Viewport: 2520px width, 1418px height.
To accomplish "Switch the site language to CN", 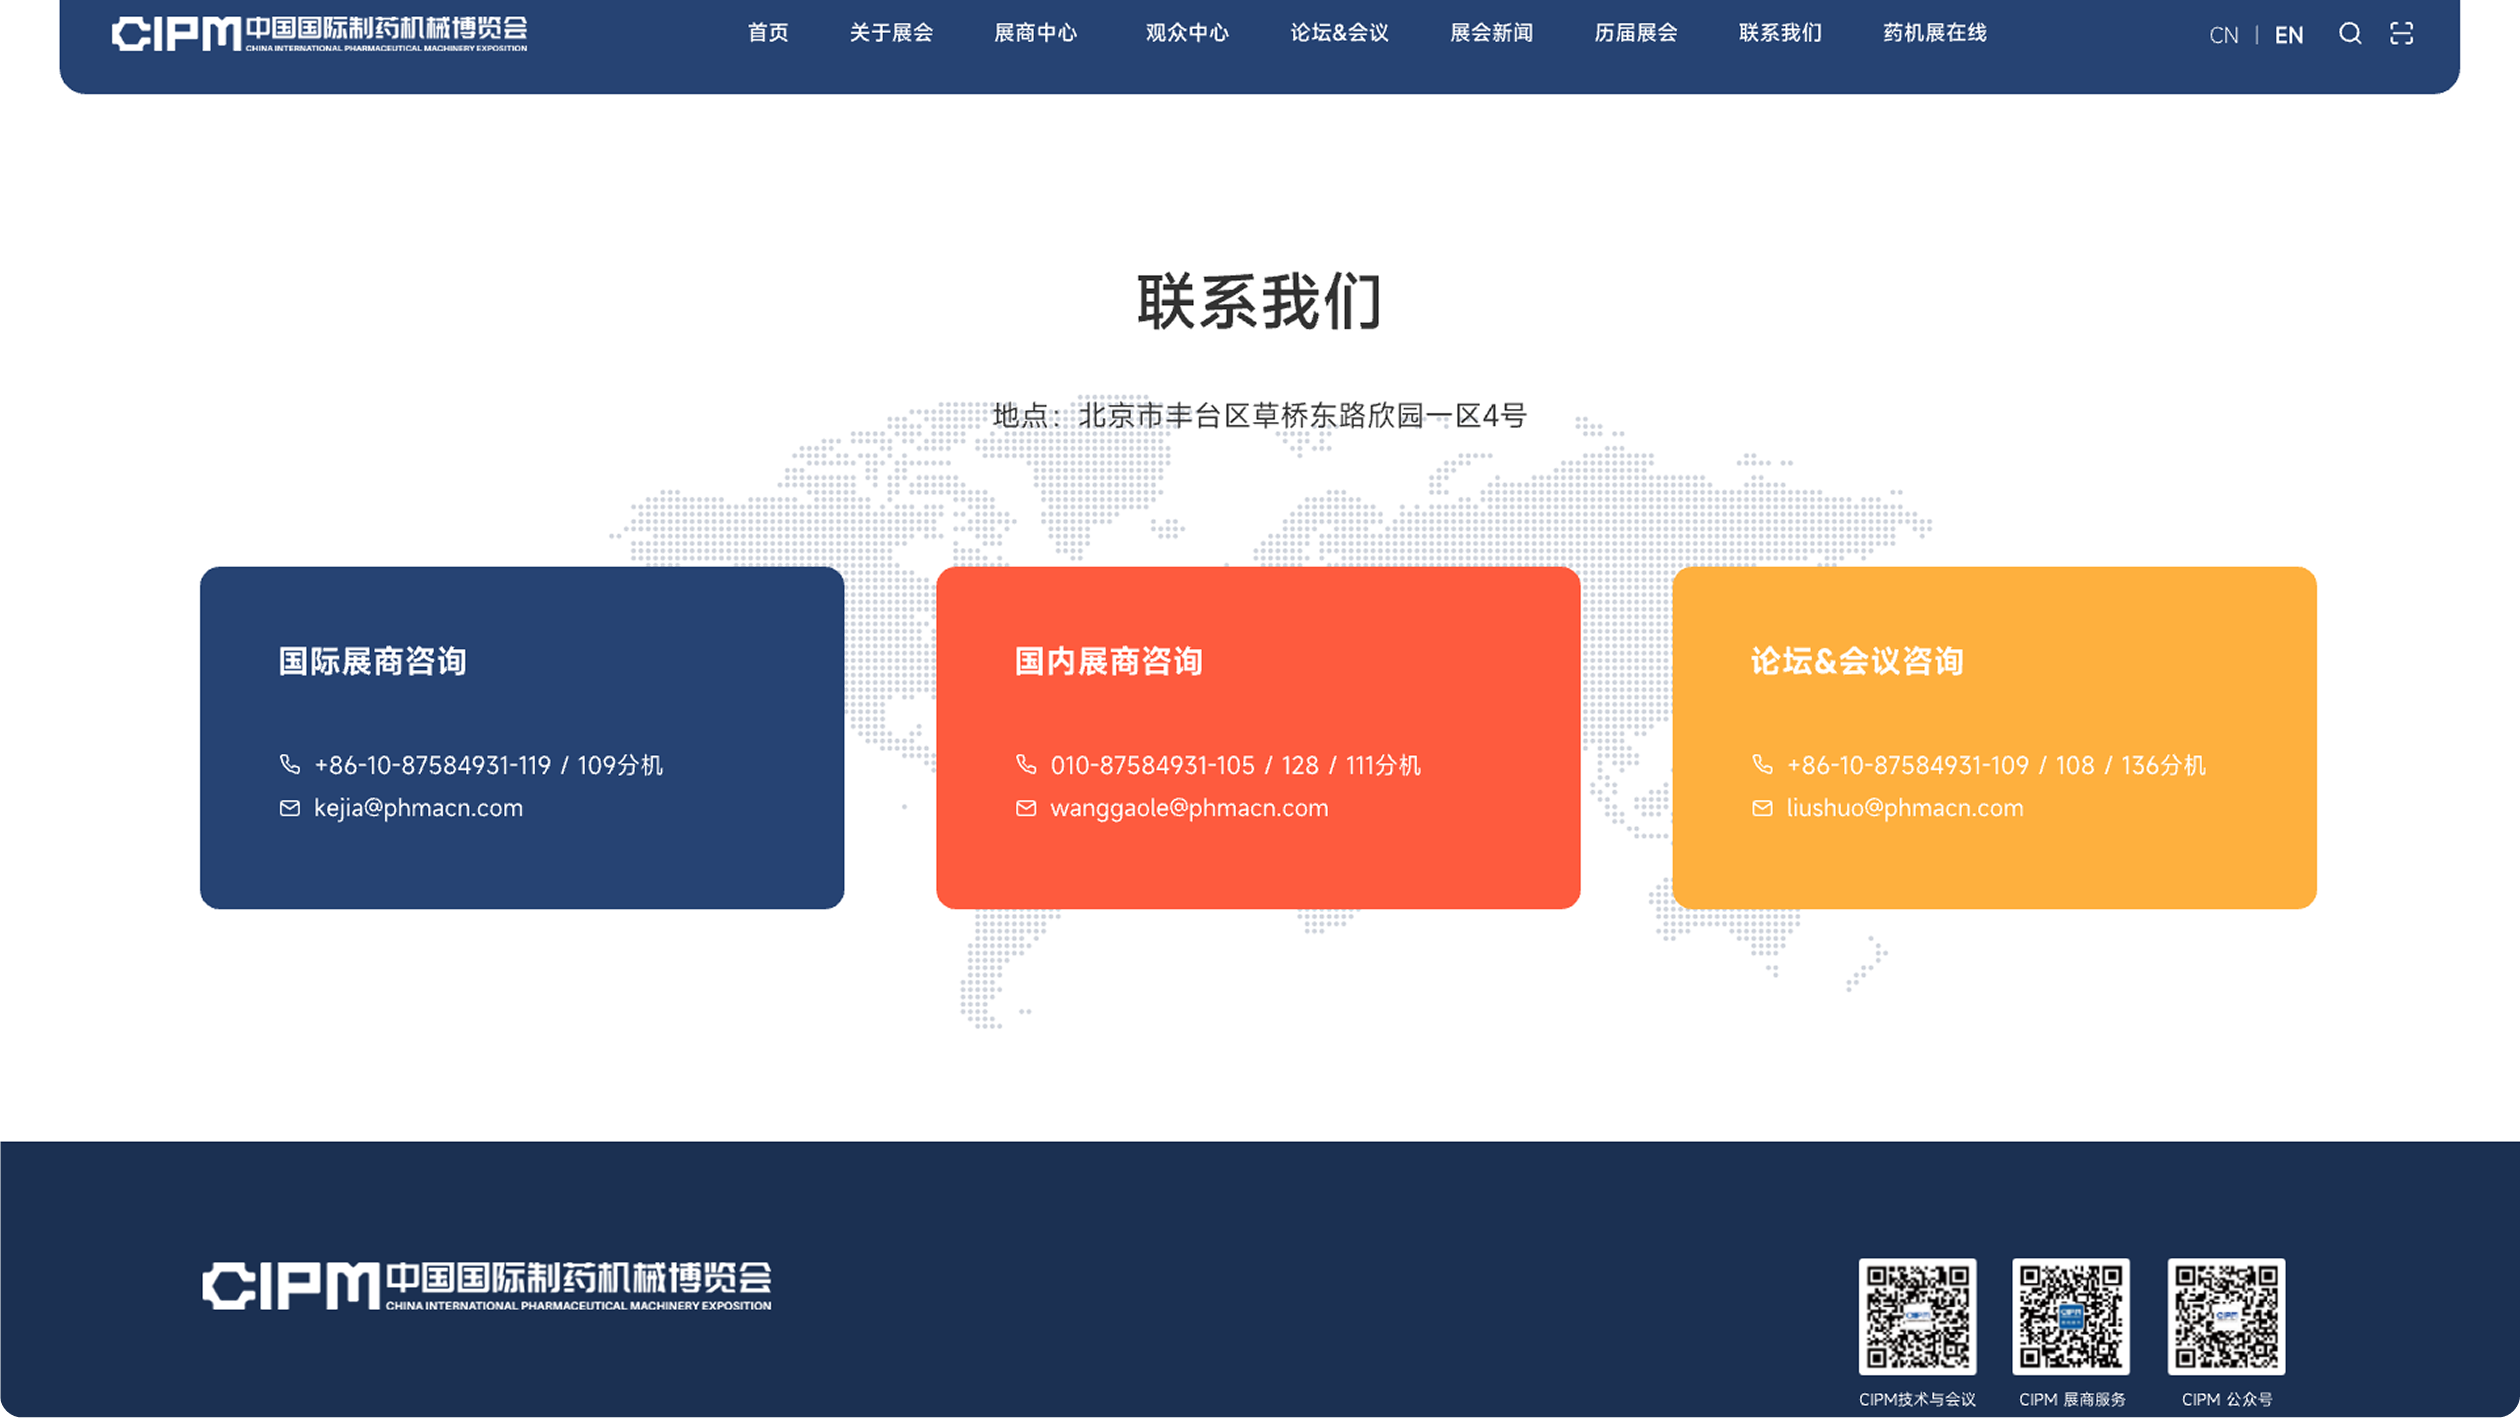I will 2224,34.
